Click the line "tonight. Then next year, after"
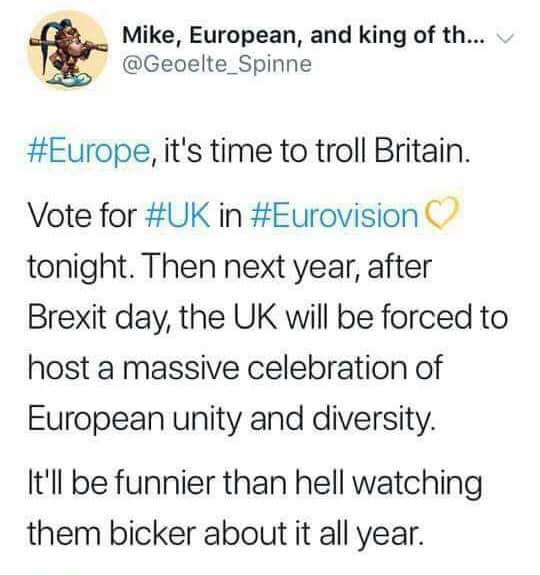 (230, 268)
